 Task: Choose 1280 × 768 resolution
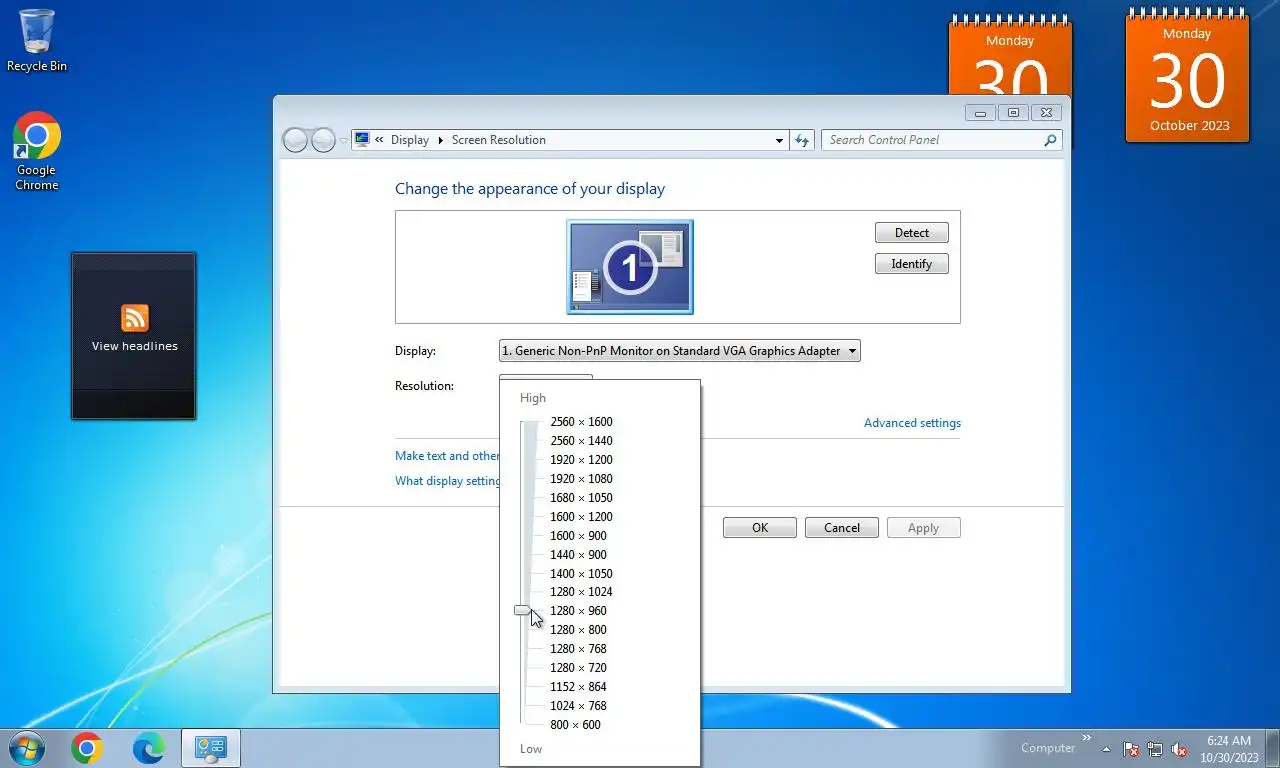[x=578, y=649]
